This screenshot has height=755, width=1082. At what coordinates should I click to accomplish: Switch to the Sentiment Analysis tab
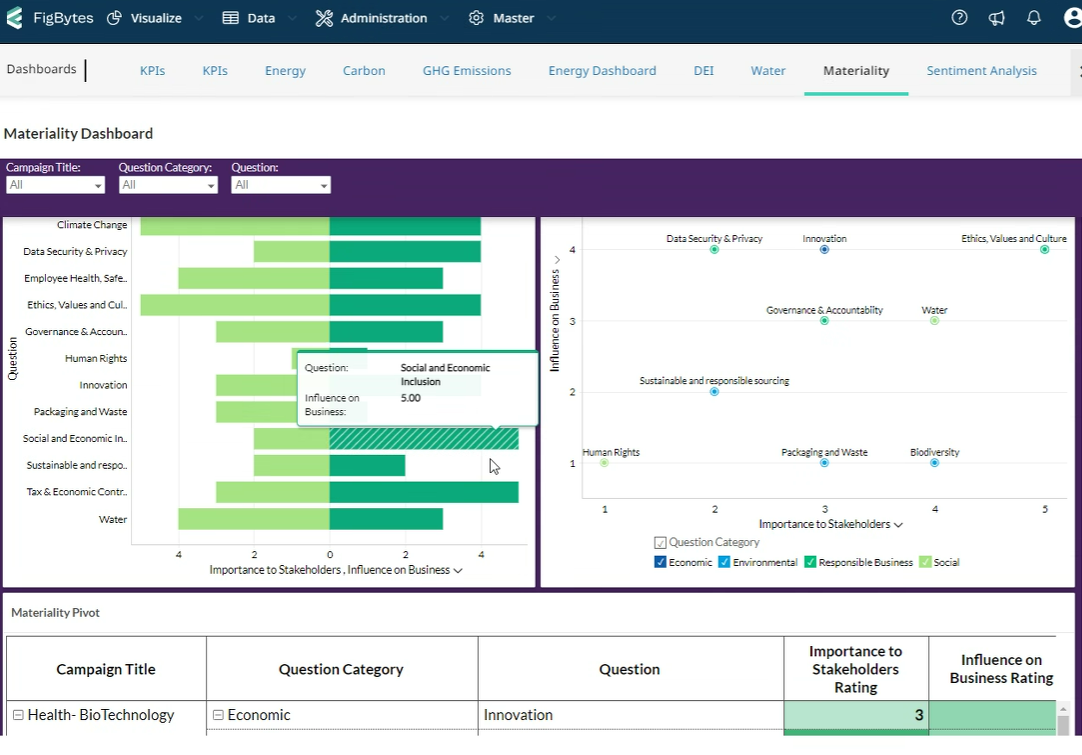pos(981,71)
